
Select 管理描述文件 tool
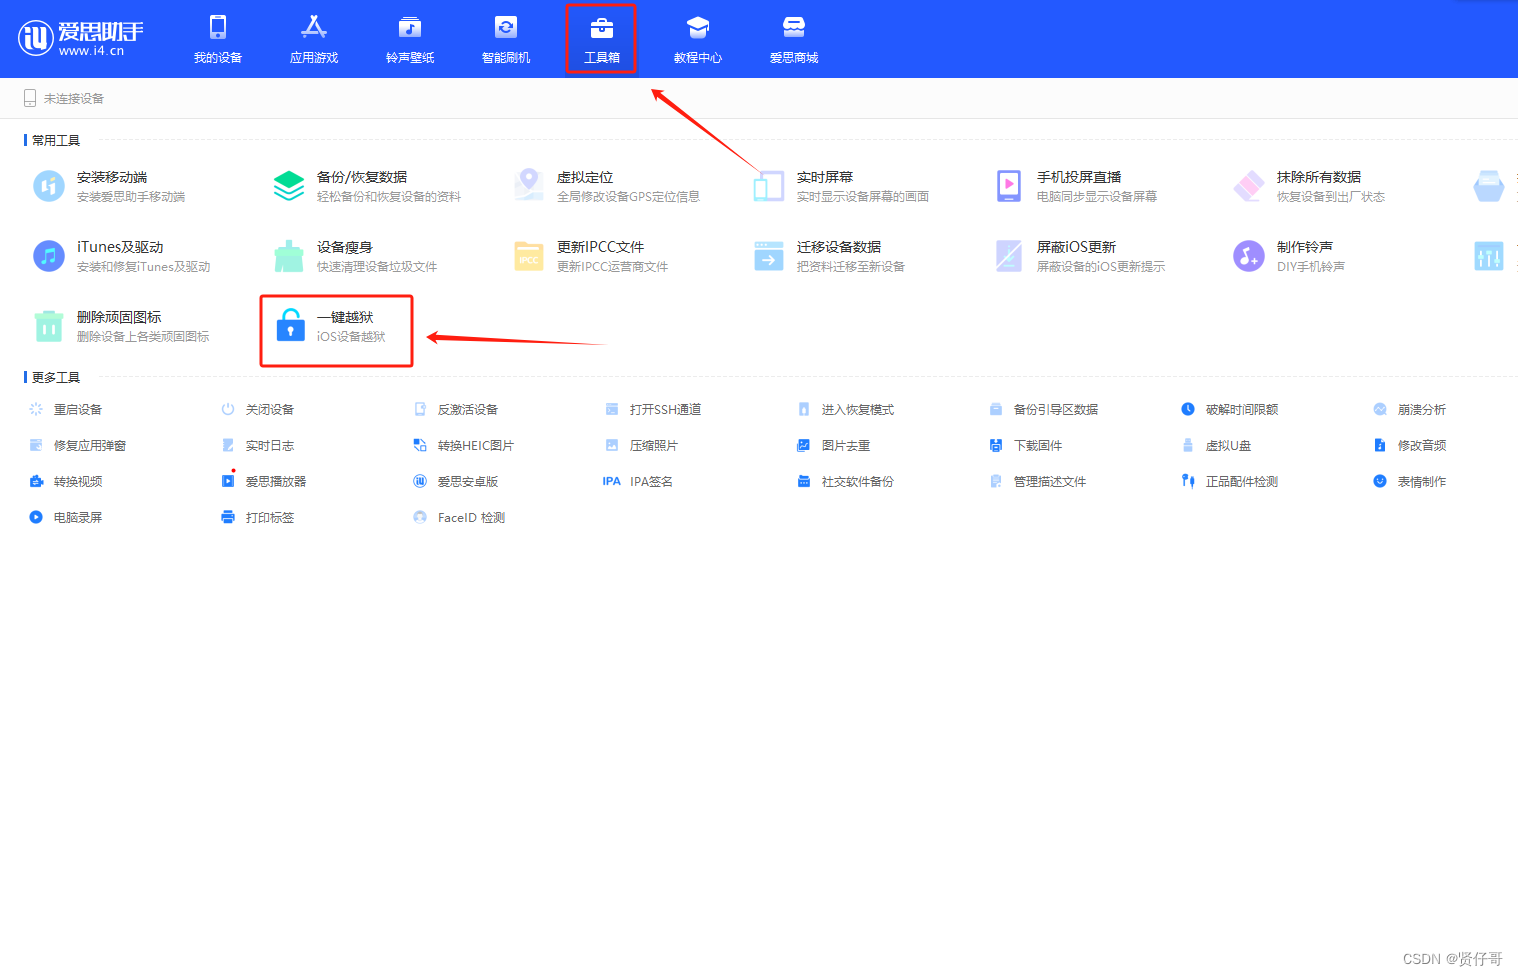[1038, 481]
